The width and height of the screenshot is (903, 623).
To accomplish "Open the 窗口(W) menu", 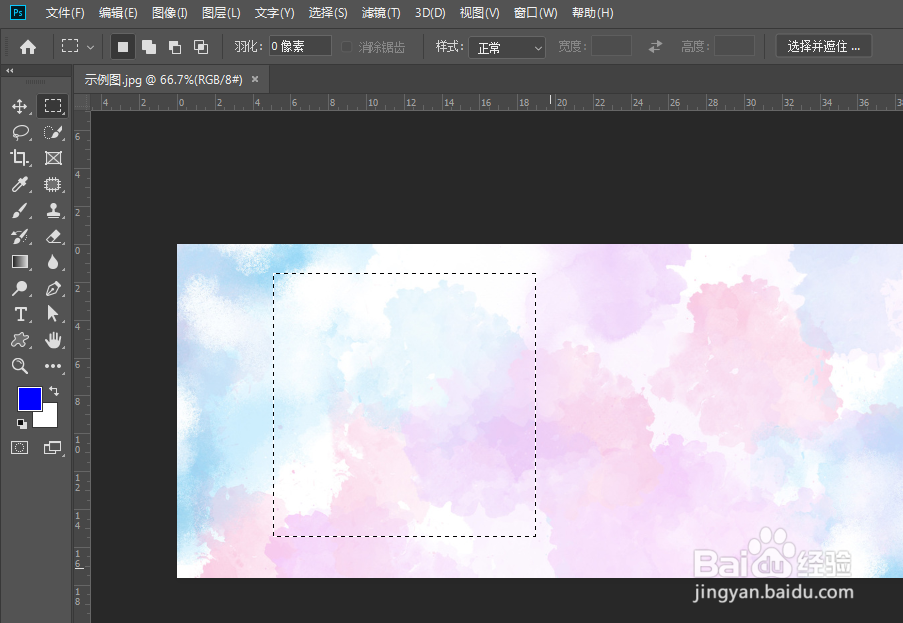I will [536, 13].
